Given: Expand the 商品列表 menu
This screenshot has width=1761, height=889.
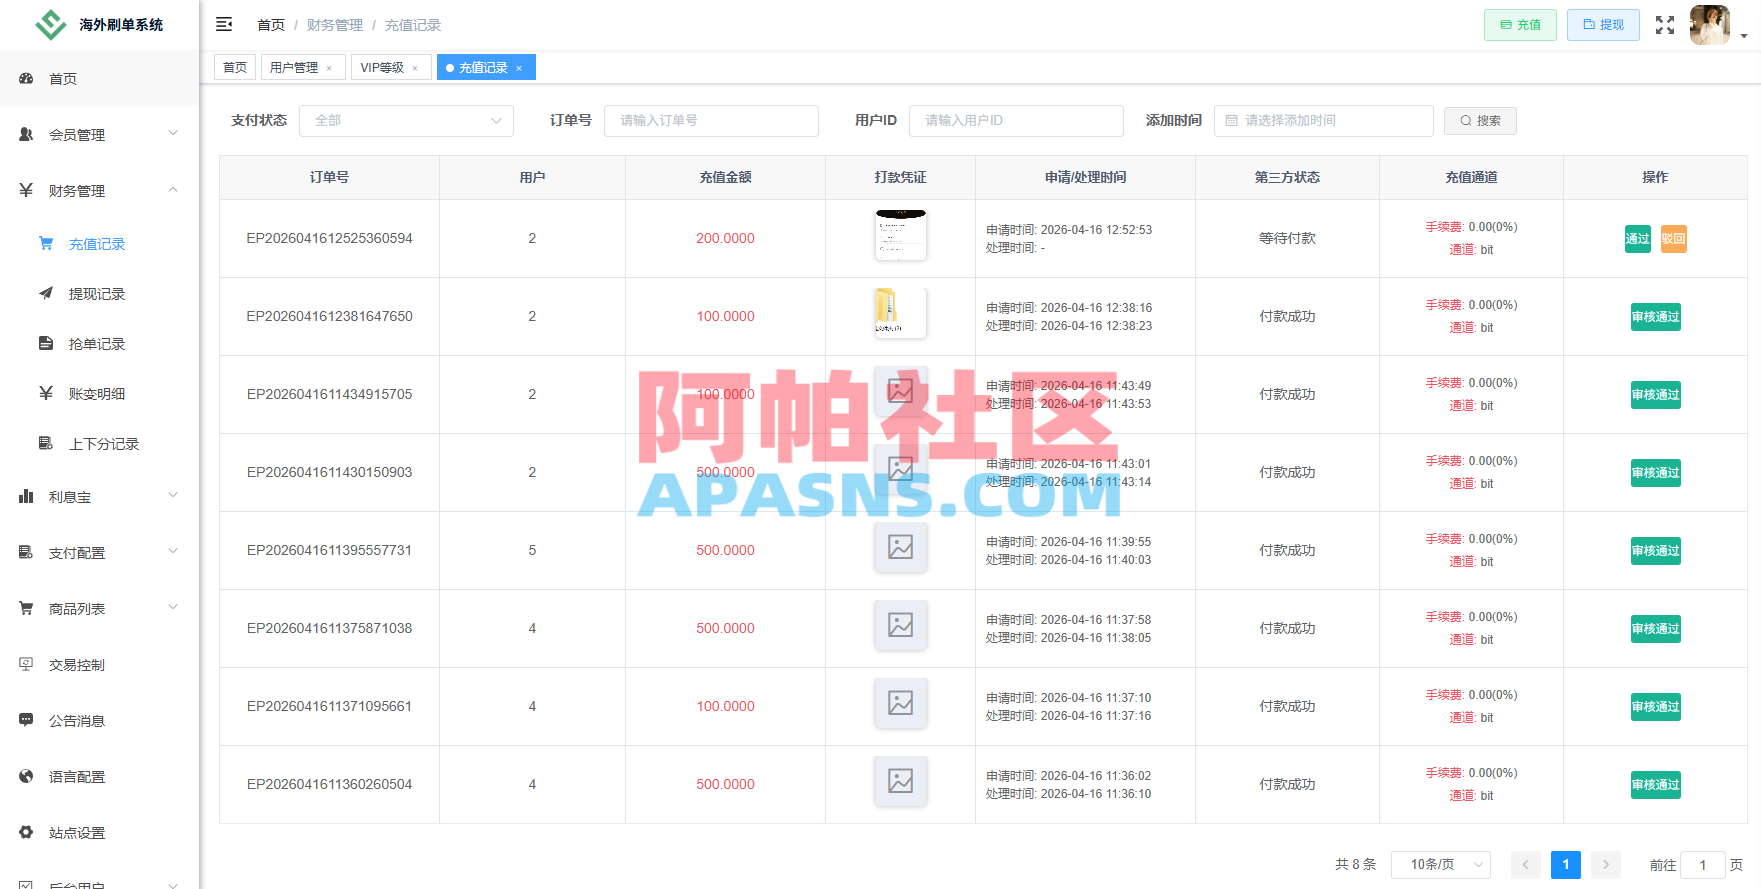Looking at the screenshot, I should point(100,608).
